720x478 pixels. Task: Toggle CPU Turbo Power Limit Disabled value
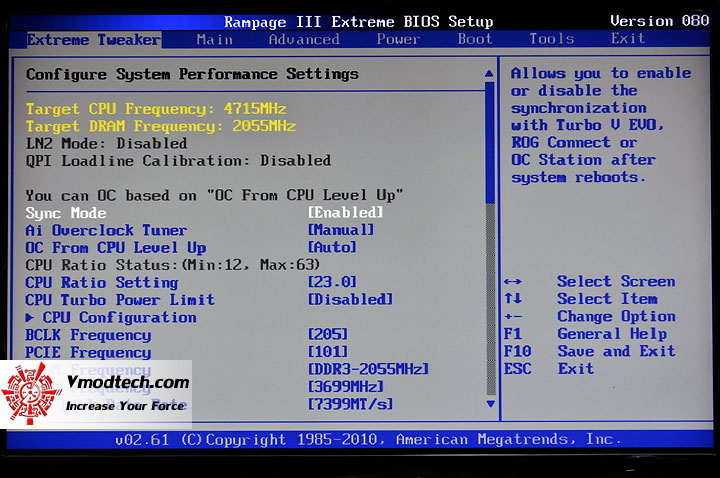(x=350, y=299)
